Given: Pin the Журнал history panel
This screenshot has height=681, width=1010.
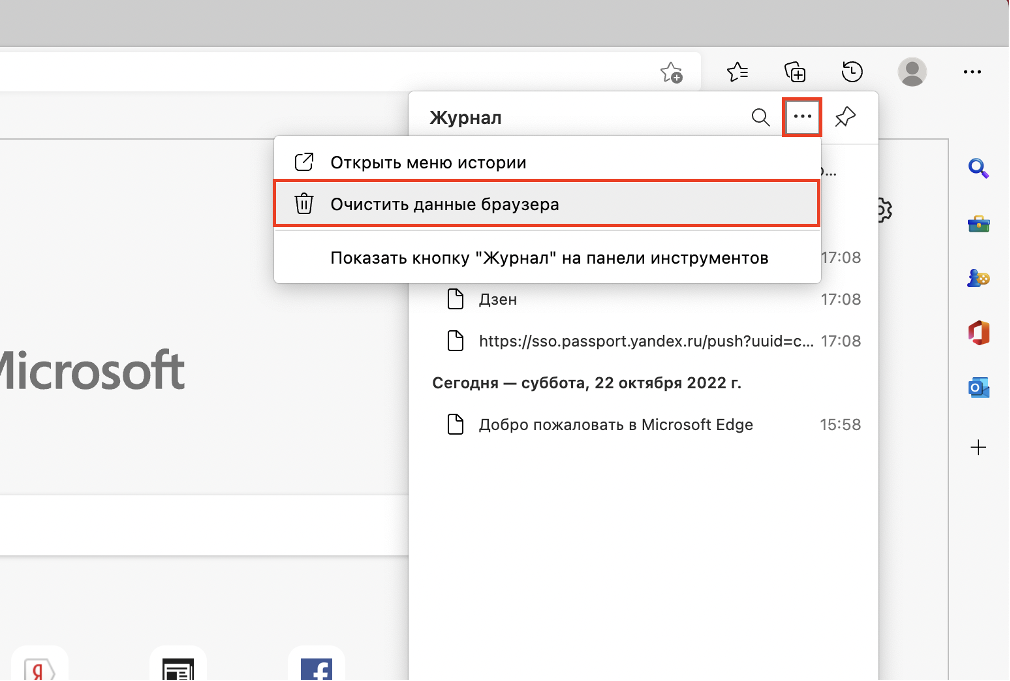Looking at the screenshot, I should pos(845,118).
